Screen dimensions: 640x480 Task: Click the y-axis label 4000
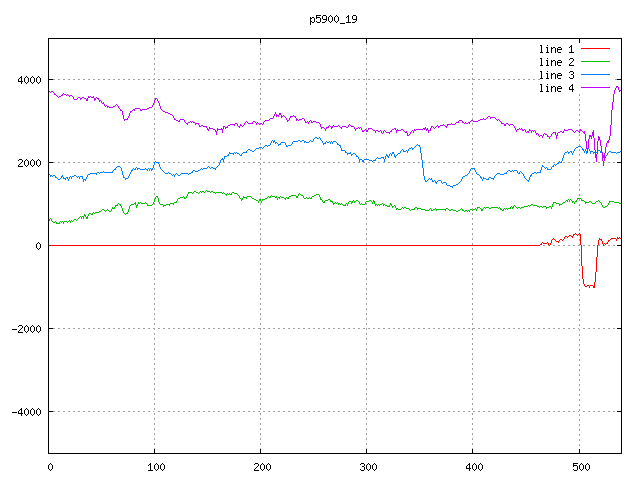coord(29,80)
